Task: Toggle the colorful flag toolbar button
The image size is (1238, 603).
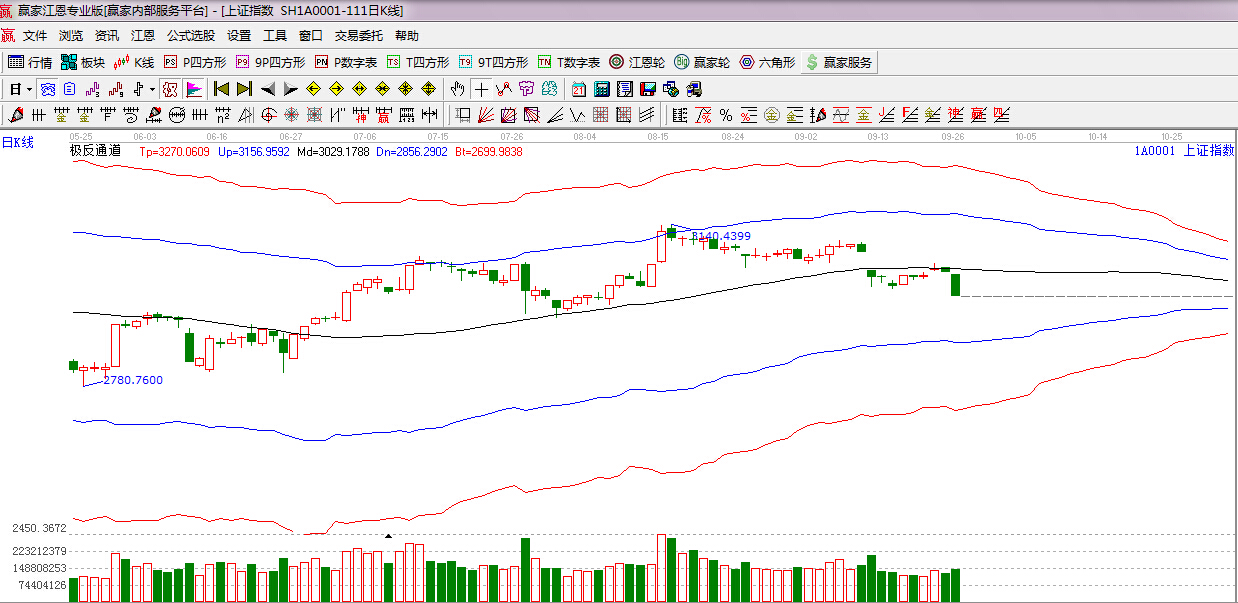Action: [x=193, y=89]
